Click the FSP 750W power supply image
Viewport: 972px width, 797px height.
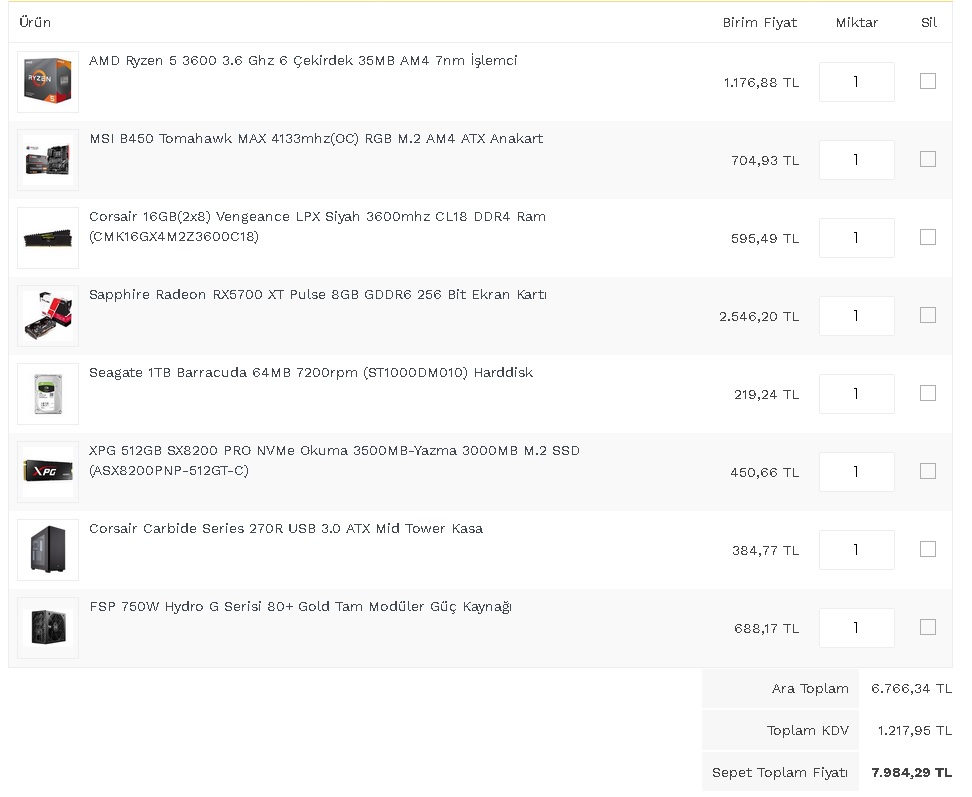tap(48, 628)
